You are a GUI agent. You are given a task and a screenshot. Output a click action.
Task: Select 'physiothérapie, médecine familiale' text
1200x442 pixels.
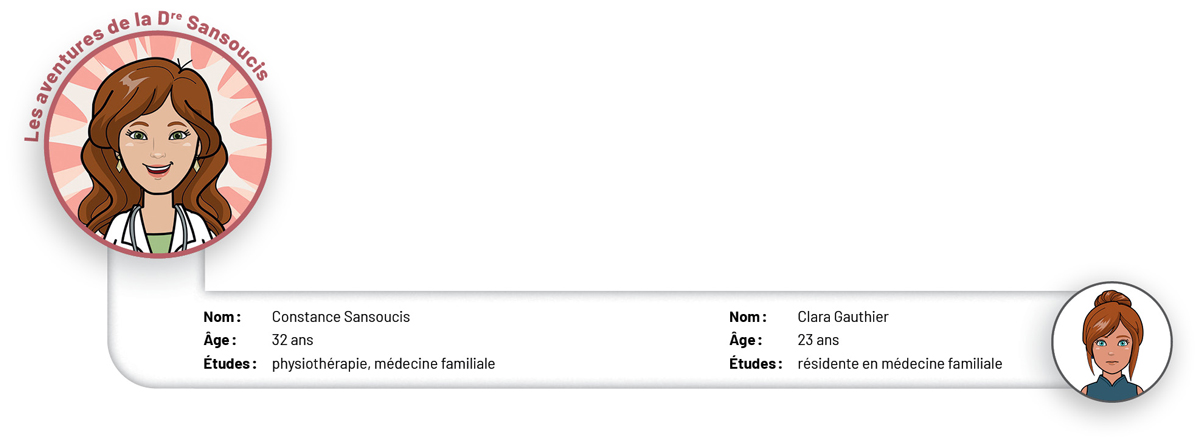click(x=384, y=364)
